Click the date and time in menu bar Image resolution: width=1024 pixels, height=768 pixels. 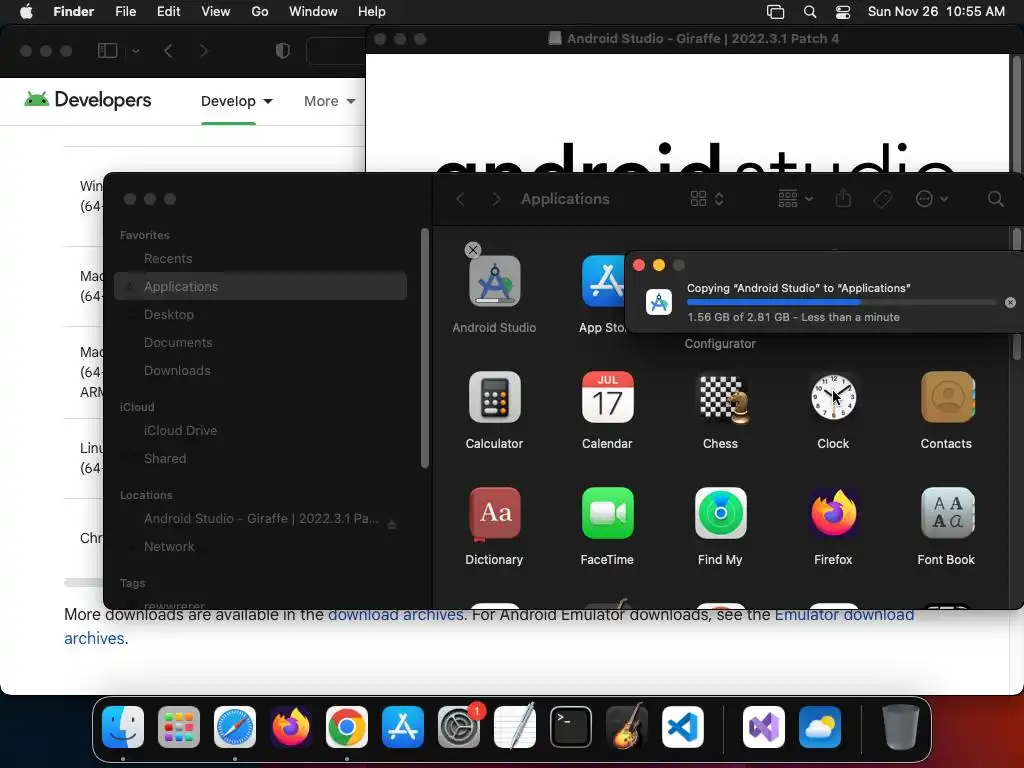pos(936,12)
